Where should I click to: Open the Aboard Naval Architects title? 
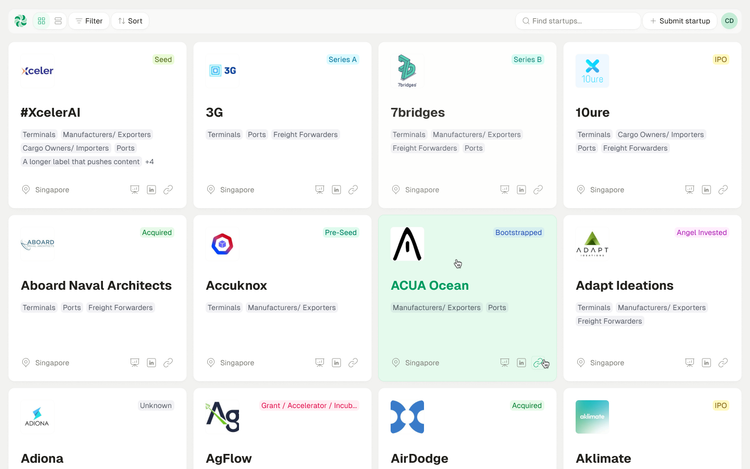tap(96, 285)
